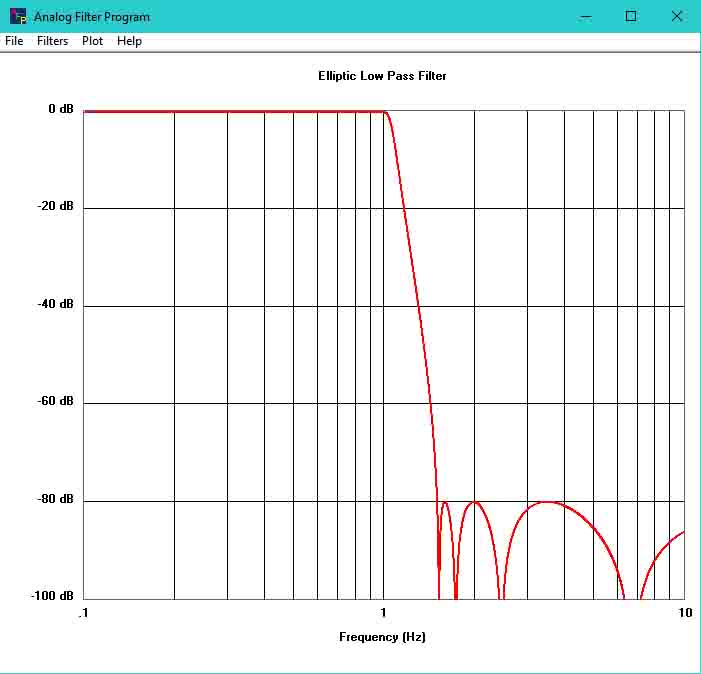The width and height of the screenshot is (701, 674).
Task: Open the Plot menu
Action: click(93, 41)
